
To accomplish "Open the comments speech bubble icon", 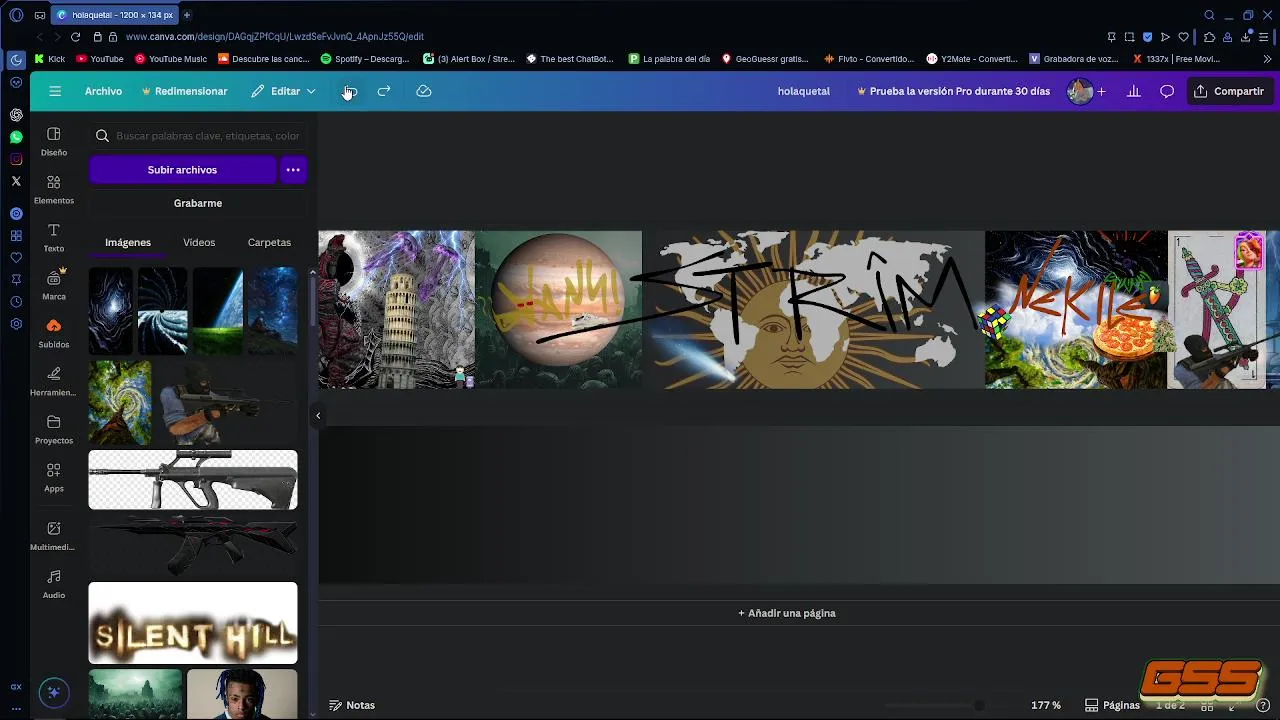I will pos(1167,91).
